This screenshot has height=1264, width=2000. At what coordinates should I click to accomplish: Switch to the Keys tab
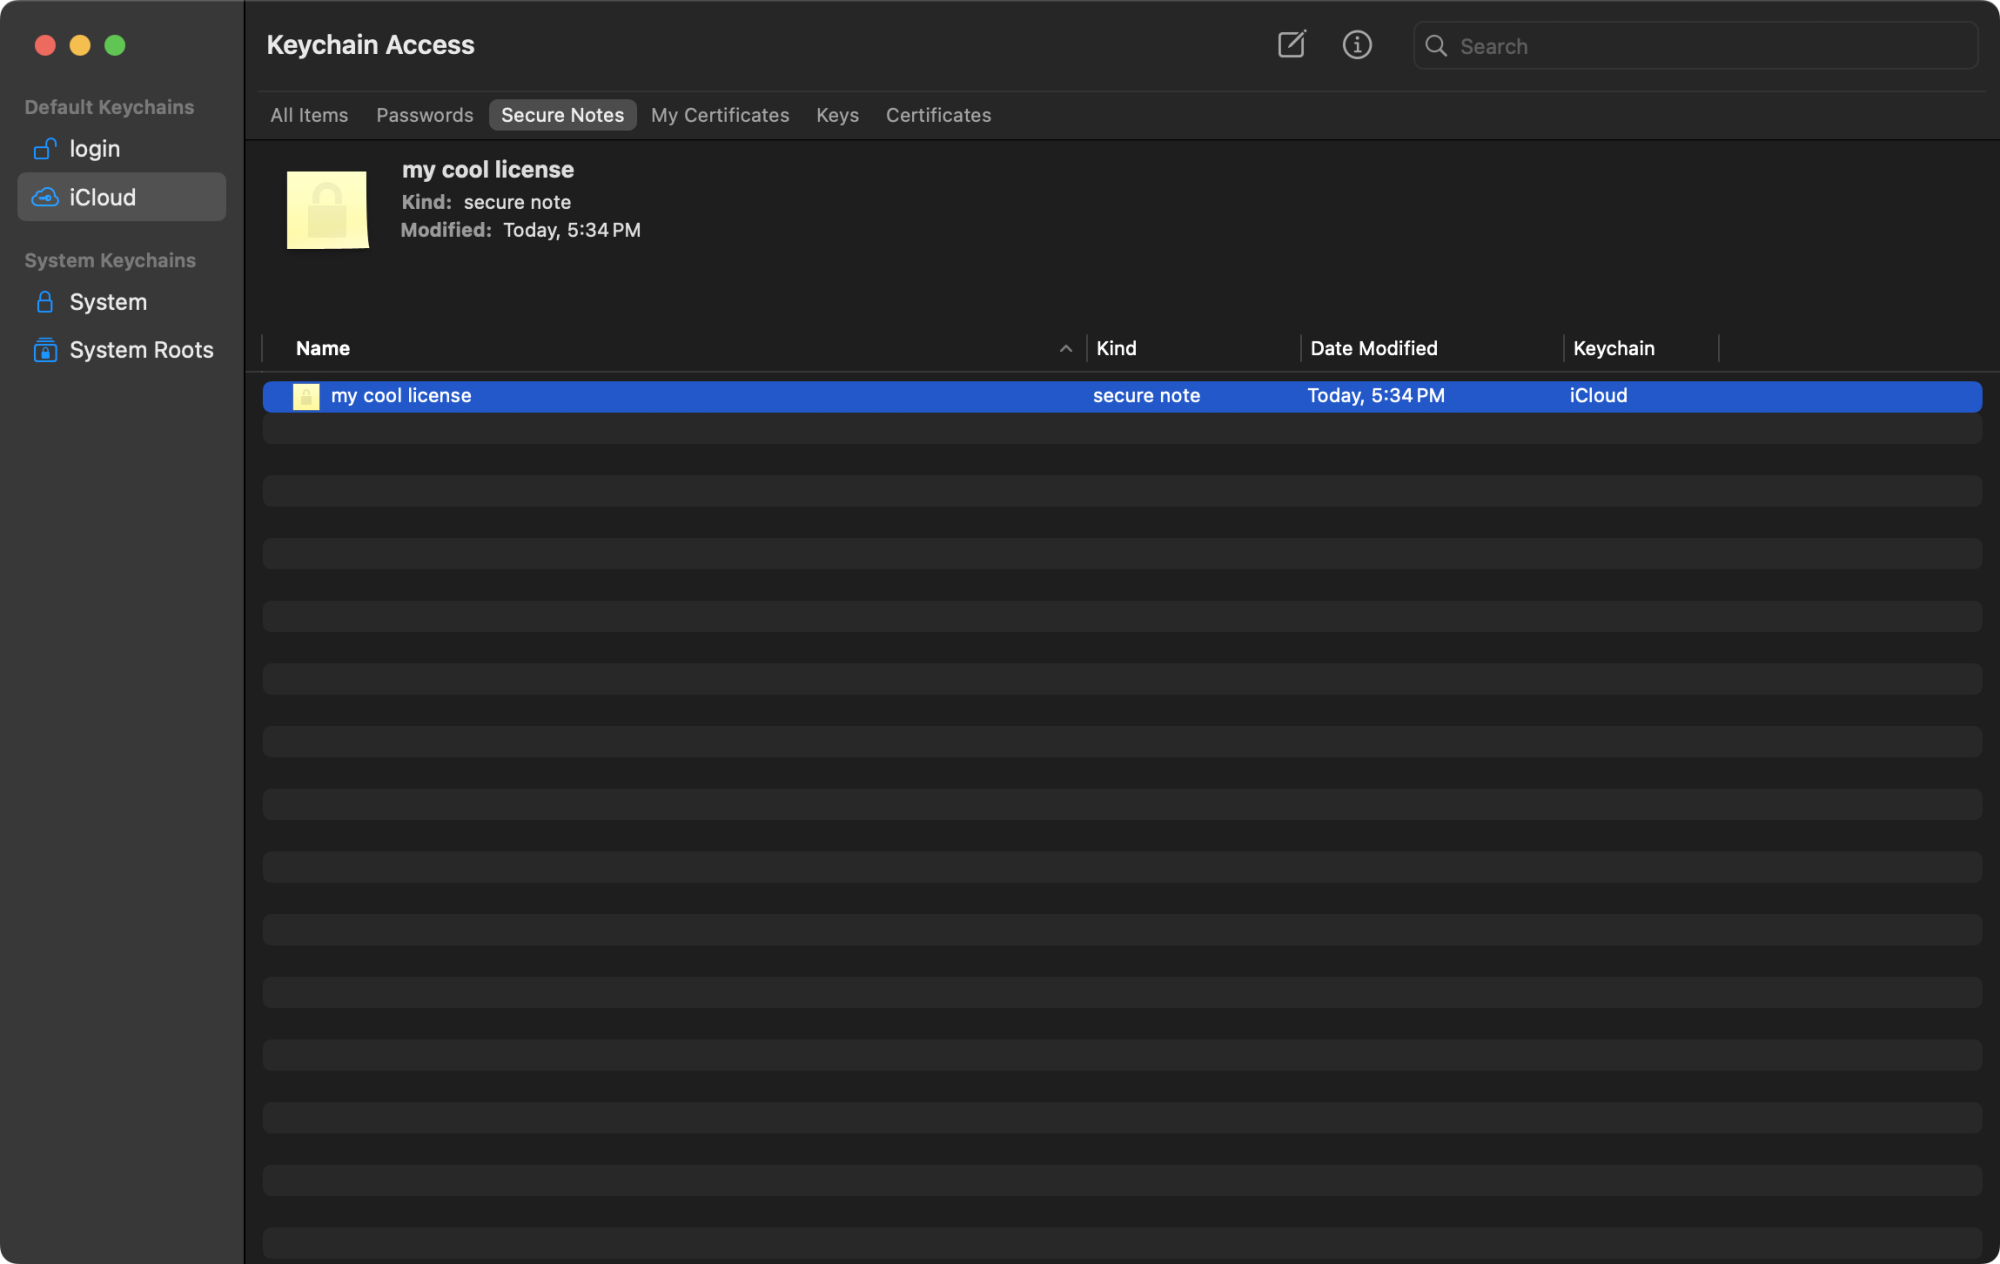click(x=837, y=115)
